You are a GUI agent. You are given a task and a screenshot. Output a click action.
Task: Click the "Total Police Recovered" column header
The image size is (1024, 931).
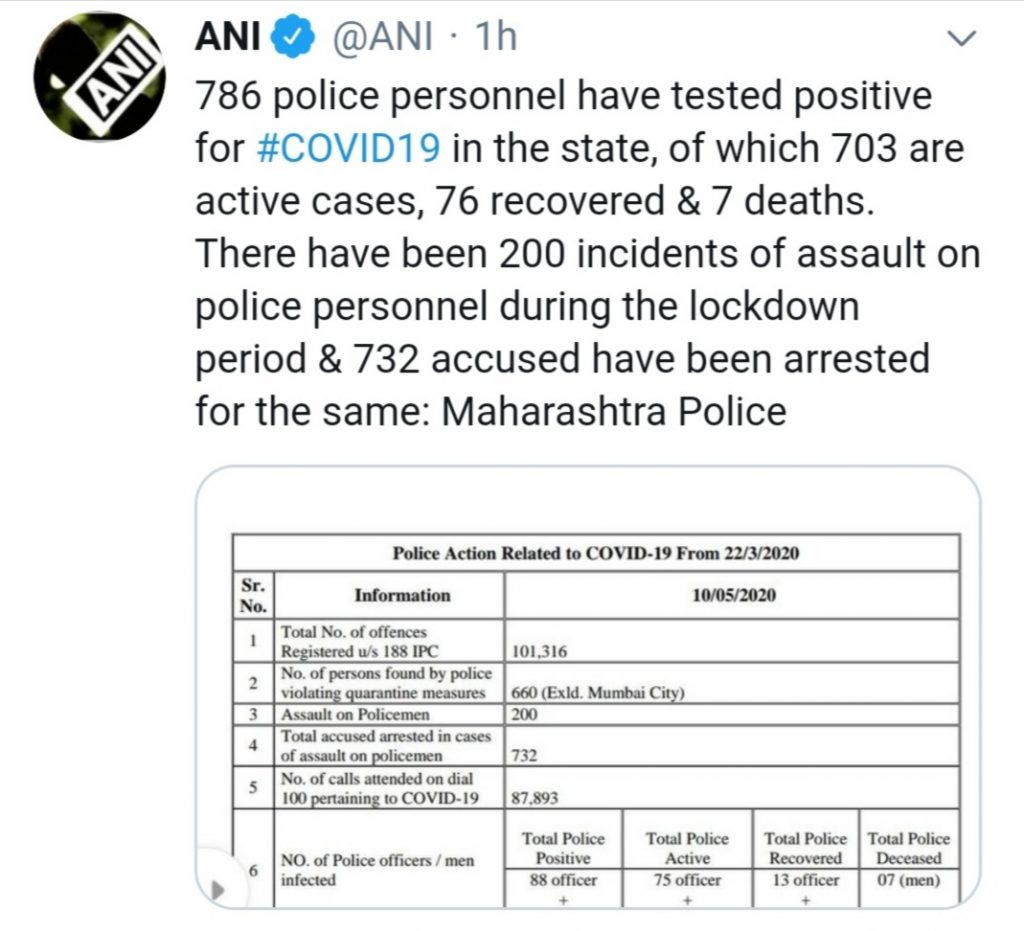(x=805, y=848)
